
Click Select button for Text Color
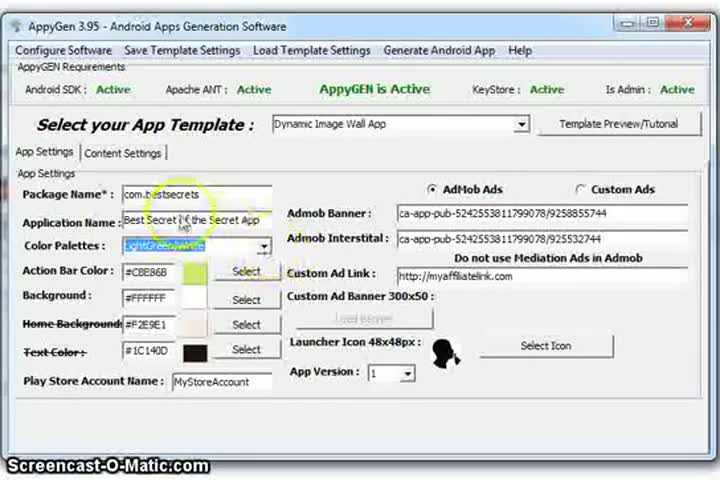pyautogui.click(x=247, y=349)
